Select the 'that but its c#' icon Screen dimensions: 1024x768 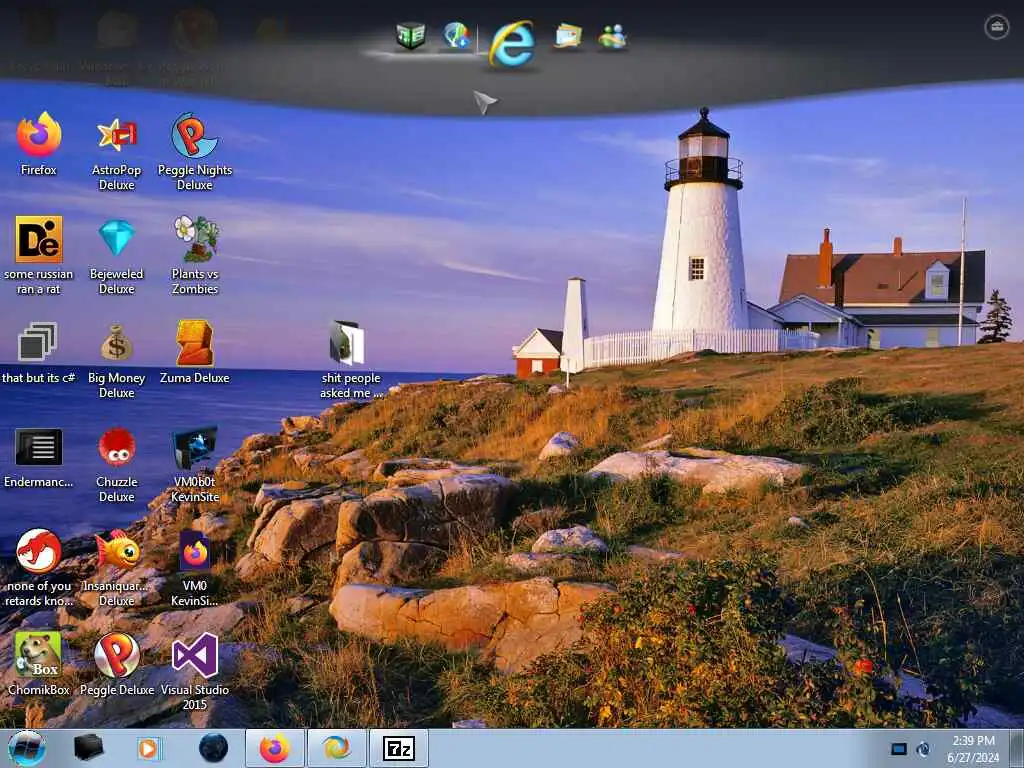[x=39, y=353]
